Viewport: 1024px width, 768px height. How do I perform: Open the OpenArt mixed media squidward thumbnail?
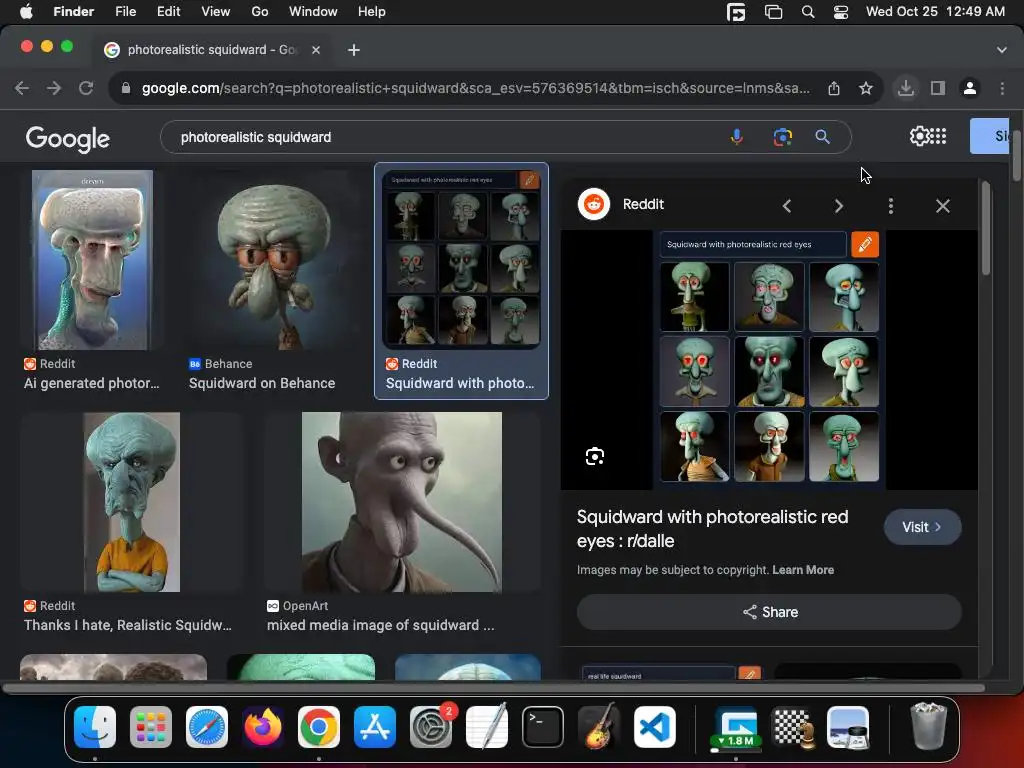click(x=402, y=502)
